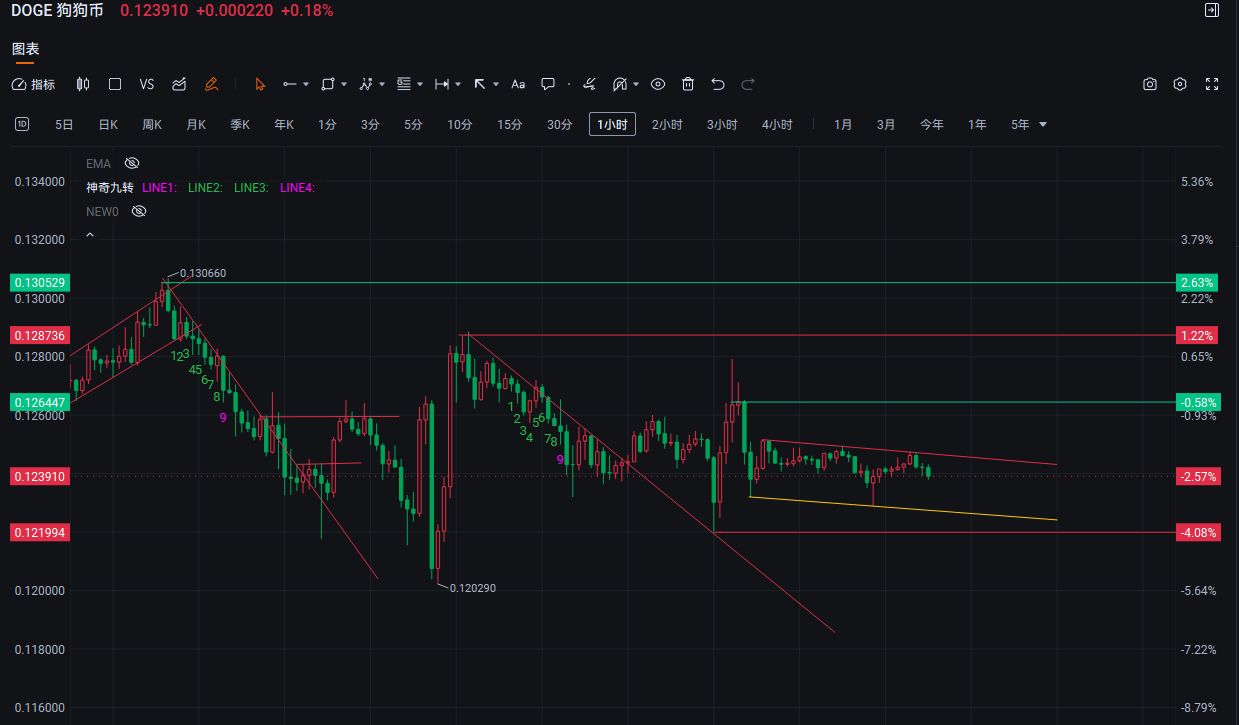The width and height of the screenshot is (1239, 725).
Task: Select the 日K daily candle interval
Action: pyautogui.click(x=108, y=125)
